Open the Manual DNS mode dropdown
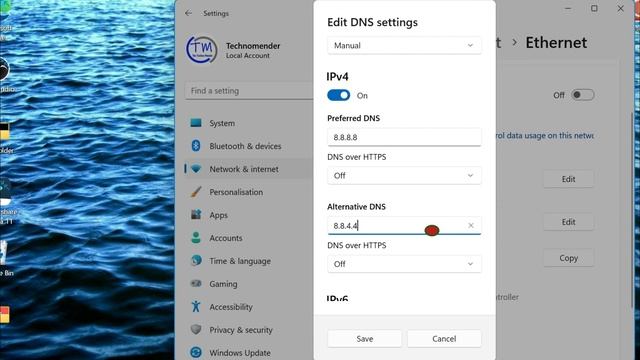640x360 pixels. pos(404,45)
